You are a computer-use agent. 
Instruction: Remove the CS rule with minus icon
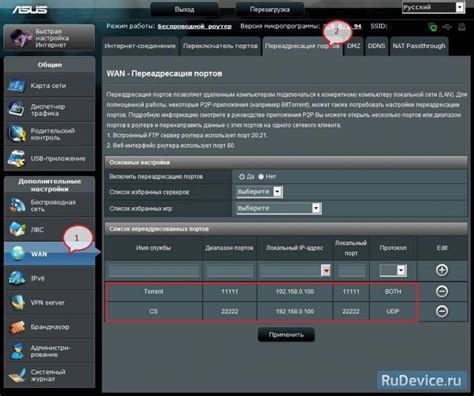[442, 311]
